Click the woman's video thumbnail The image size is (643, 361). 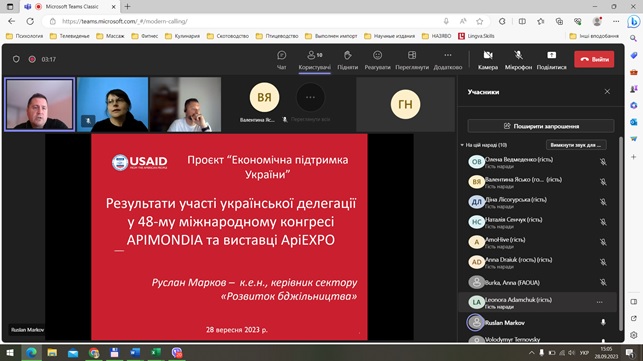pos(112,105)
